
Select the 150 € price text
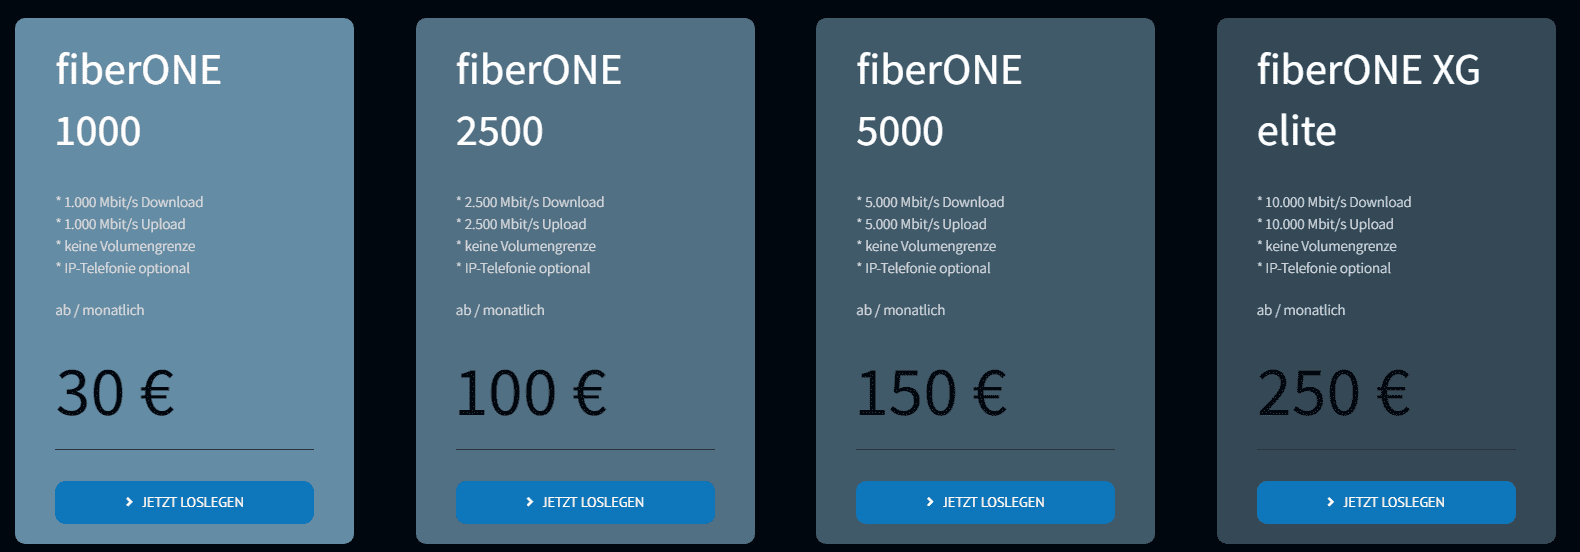tap(931, 393)
